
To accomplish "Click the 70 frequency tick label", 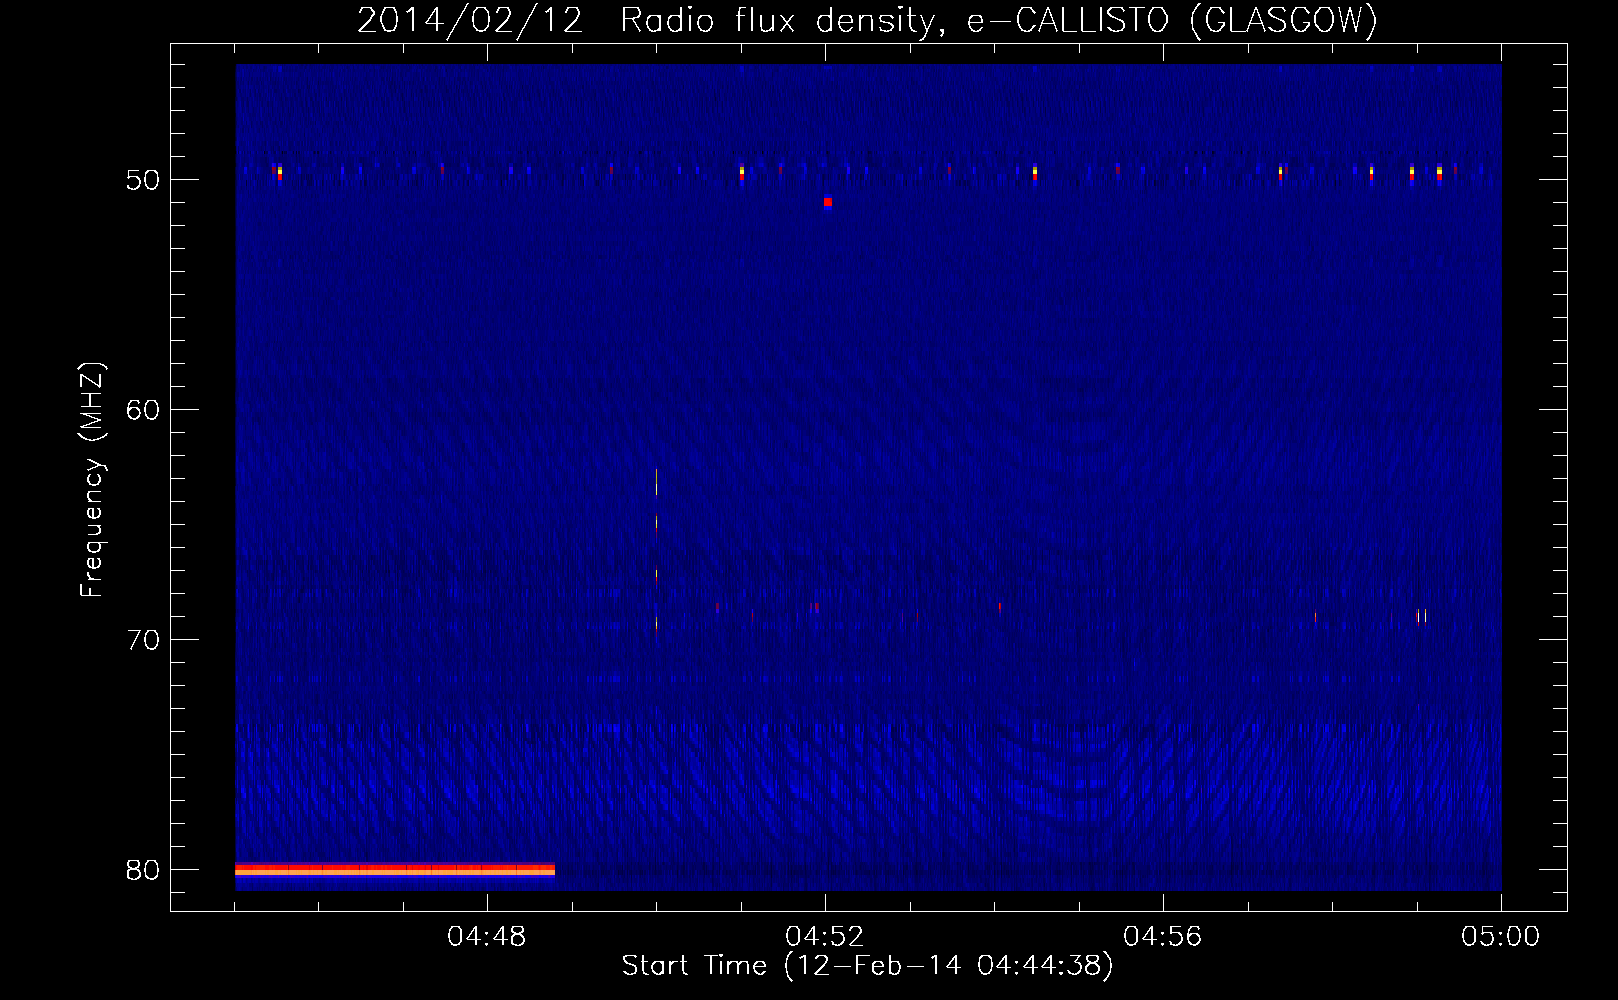I will pos(143,640).
